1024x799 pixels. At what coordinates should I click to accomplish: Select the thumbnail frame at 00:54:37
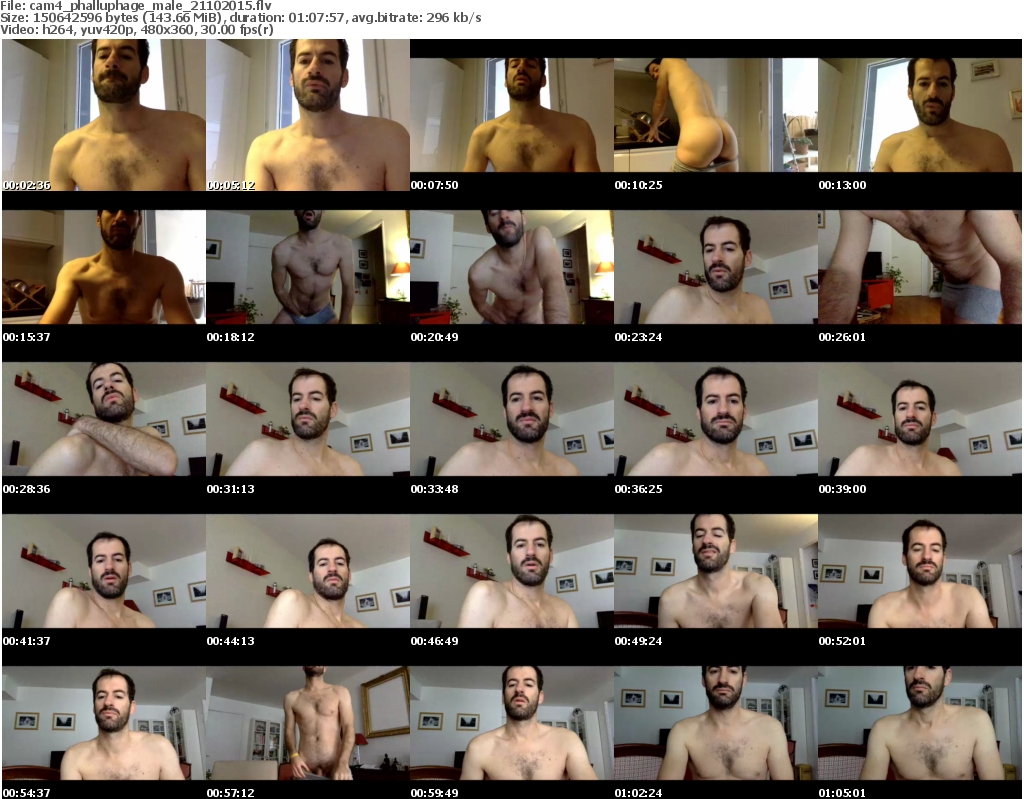(x=104, y=723)
